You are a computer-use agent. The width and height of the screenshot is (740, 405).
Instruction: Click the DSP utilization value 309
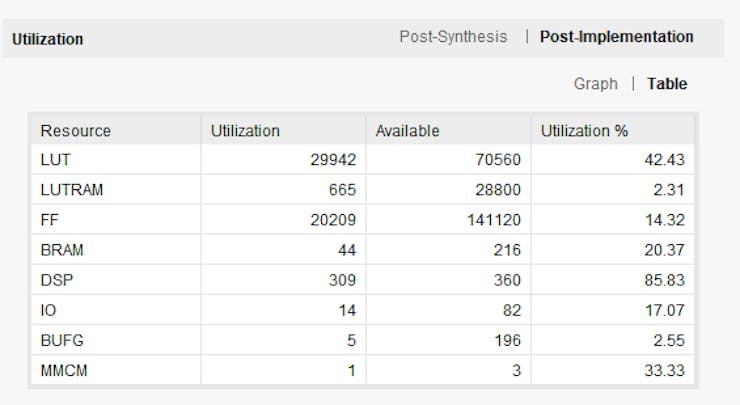coord(342,280)
